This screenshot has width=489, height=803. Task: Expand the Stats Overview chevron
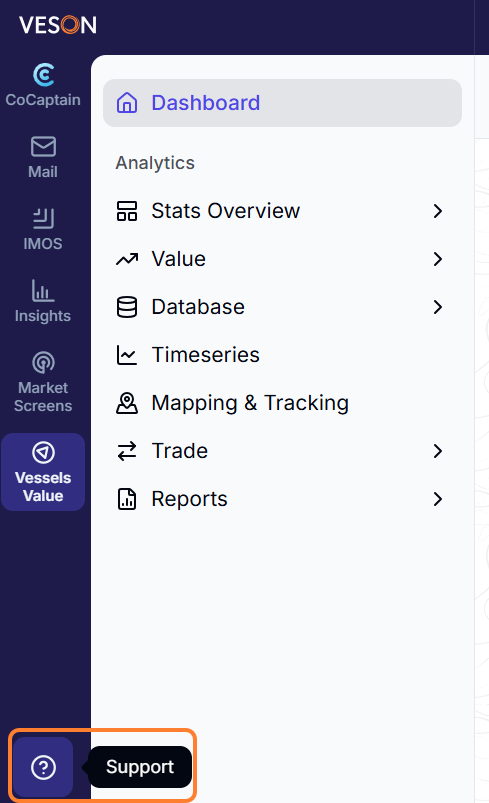pos(437,211)
